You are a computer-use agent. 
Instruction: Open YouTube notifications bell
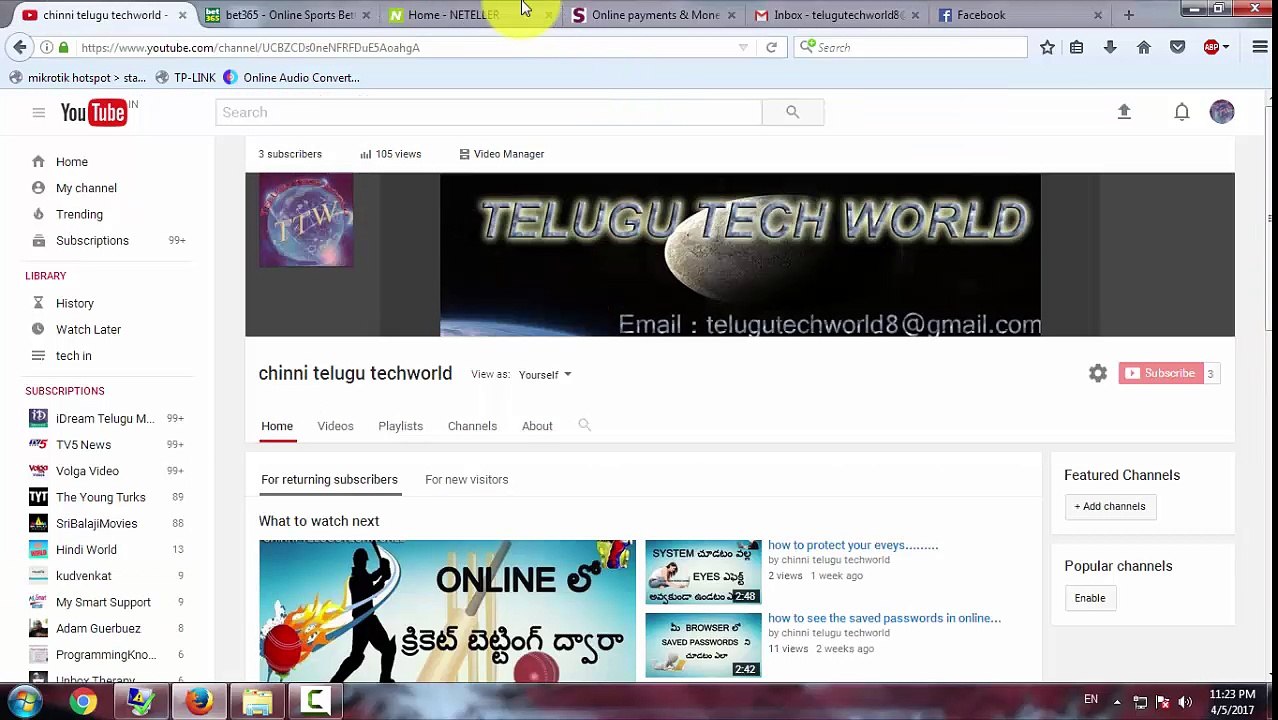point(1182,112)
